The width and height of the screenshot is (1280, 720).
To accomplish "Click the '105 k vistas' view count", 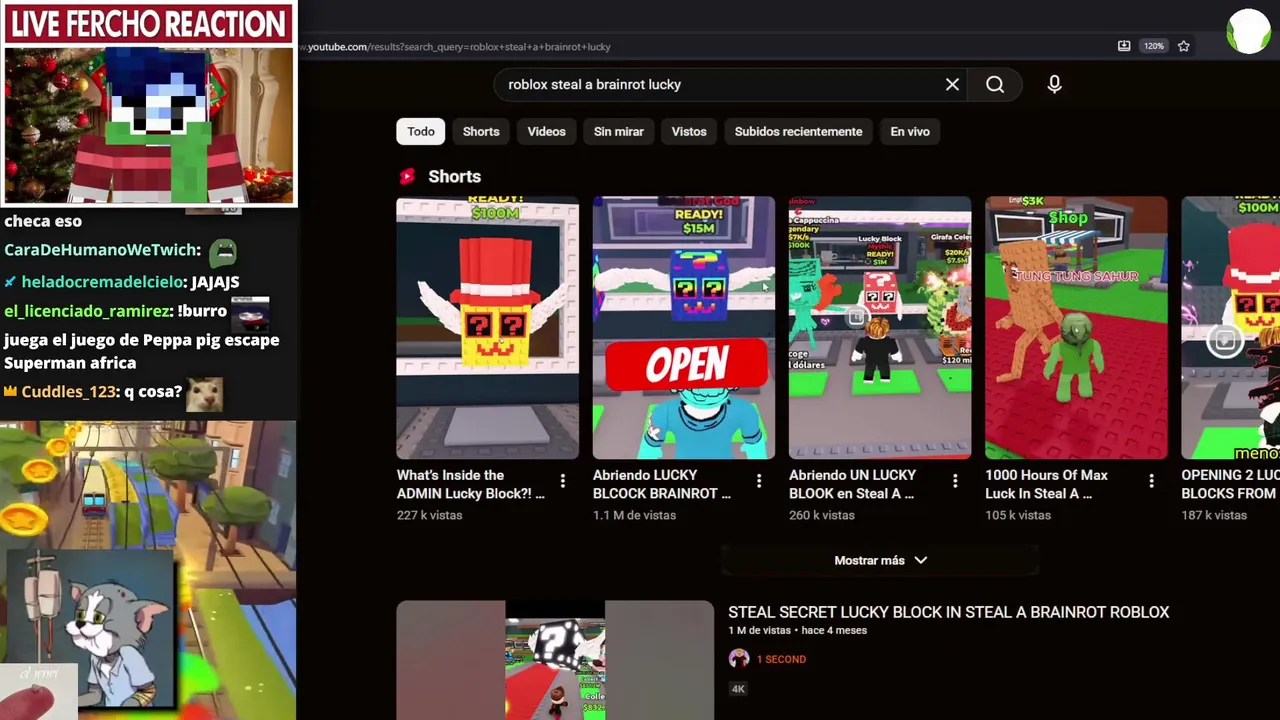I will [1018, 515].
